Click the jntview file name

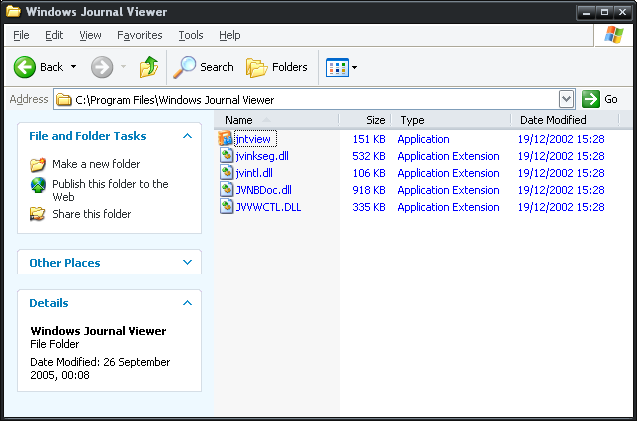coord(253,139)
